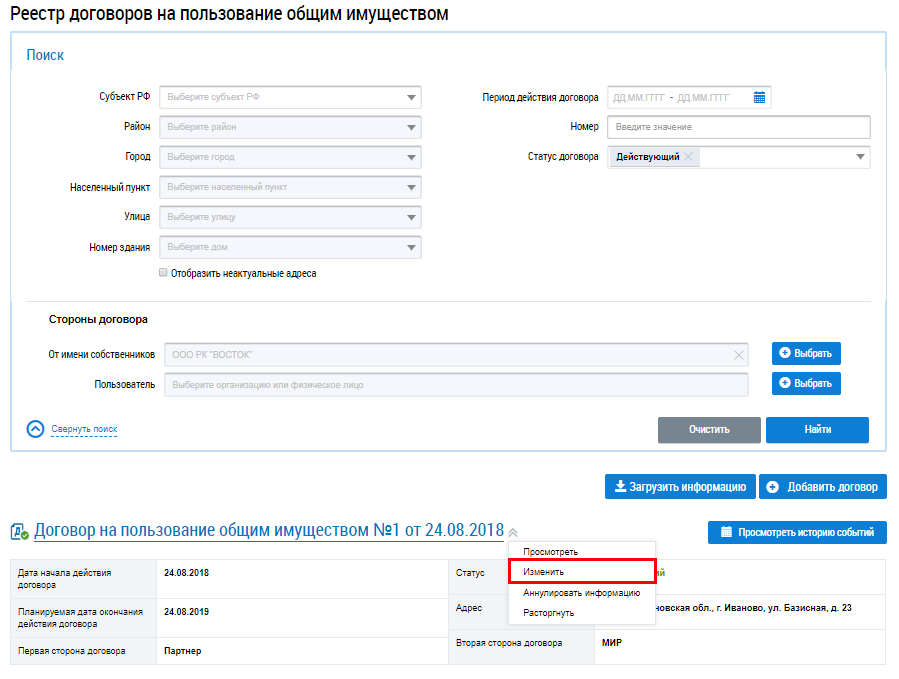Viewport: 899px width, 679px height.
Task: Open Просмотреть историю событий
Action: coord(797,532)
